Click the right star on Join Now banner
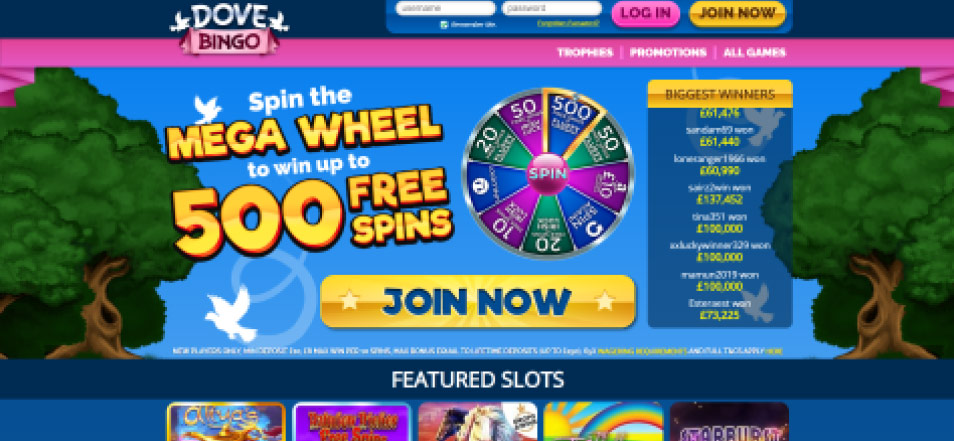954x441 pixels. [x=605, y=300]
